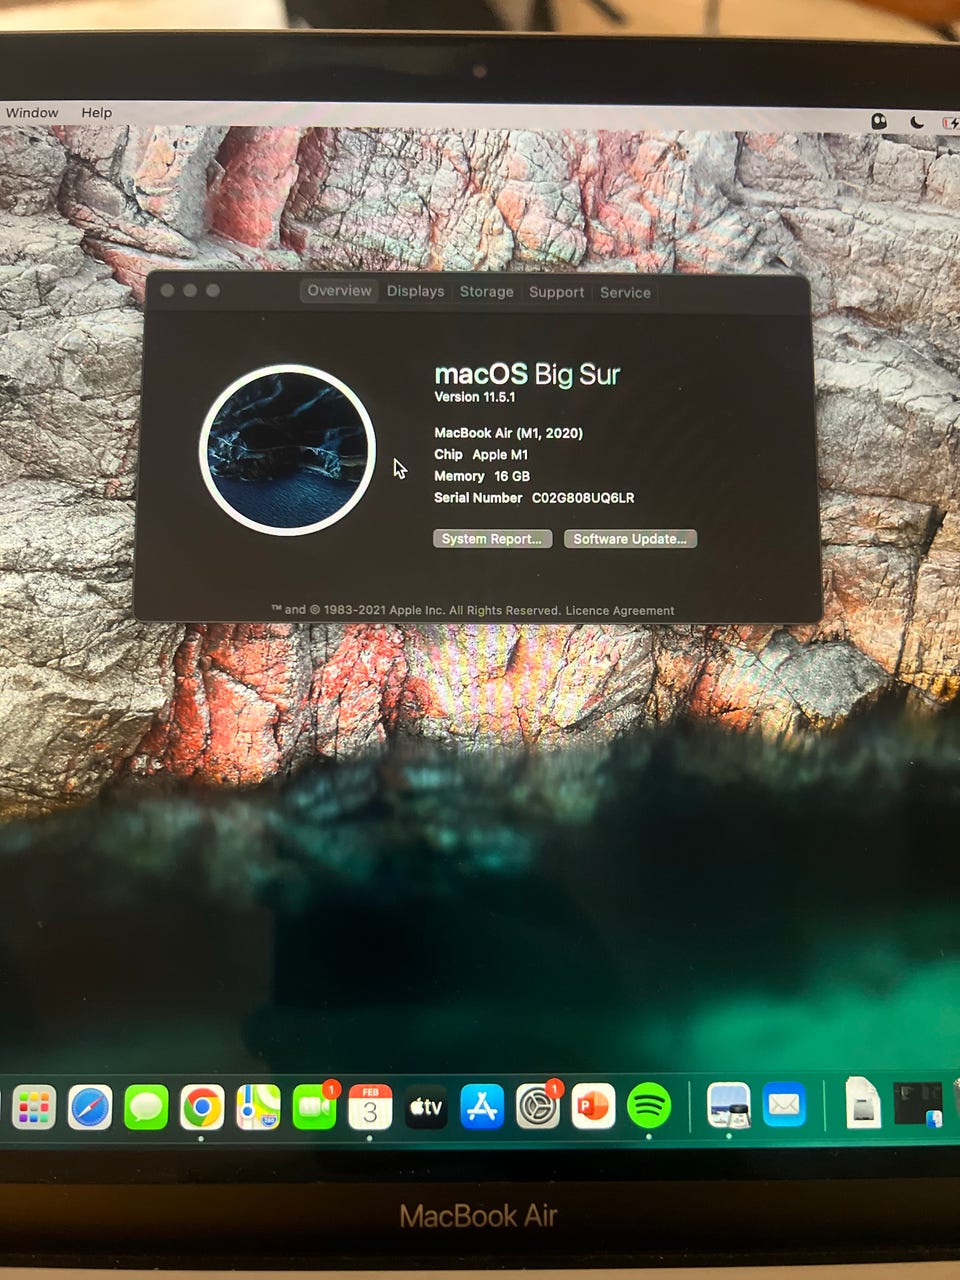Open the Calendar app showing Feb 3
Image resolution: width=960 pixels, height=1280 pixels.
coord(370,1107)
